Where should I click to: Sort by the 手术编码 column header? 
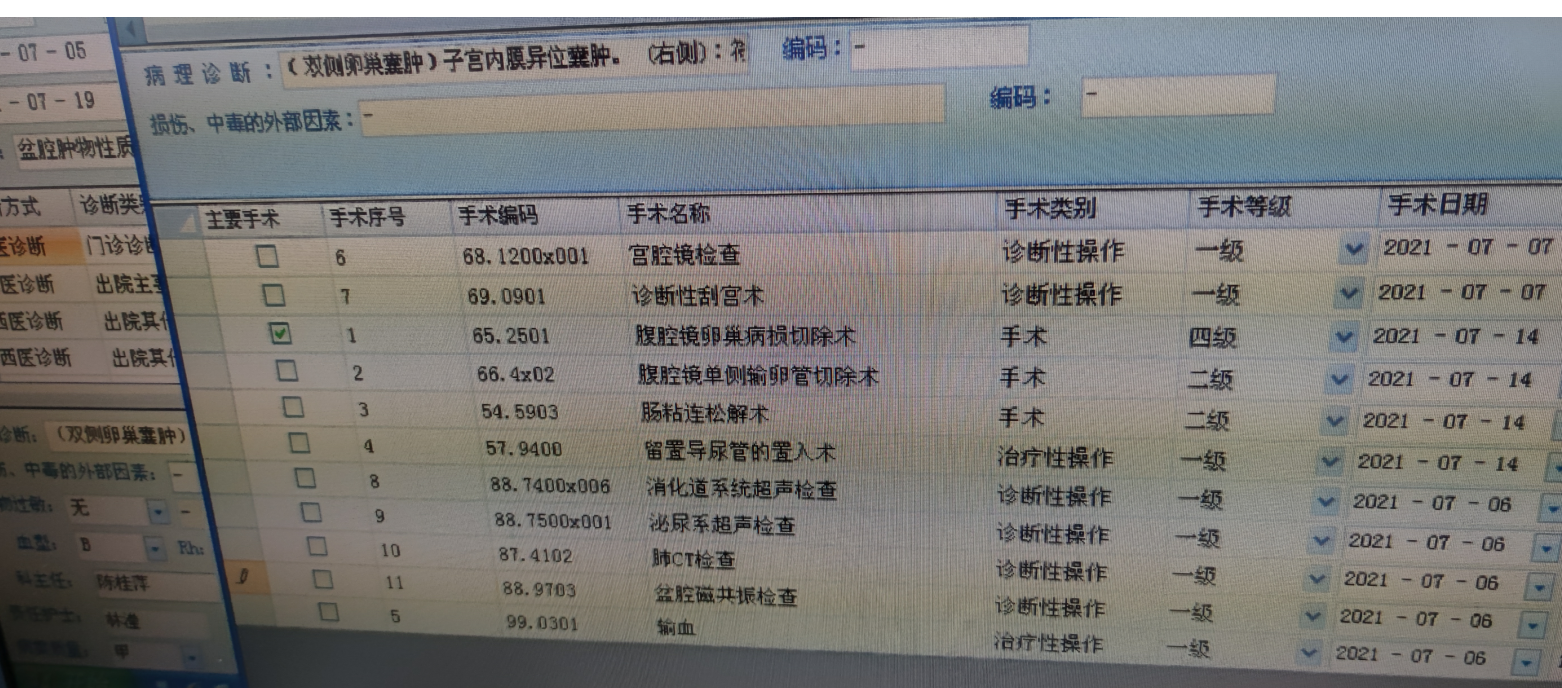(497, 216)
